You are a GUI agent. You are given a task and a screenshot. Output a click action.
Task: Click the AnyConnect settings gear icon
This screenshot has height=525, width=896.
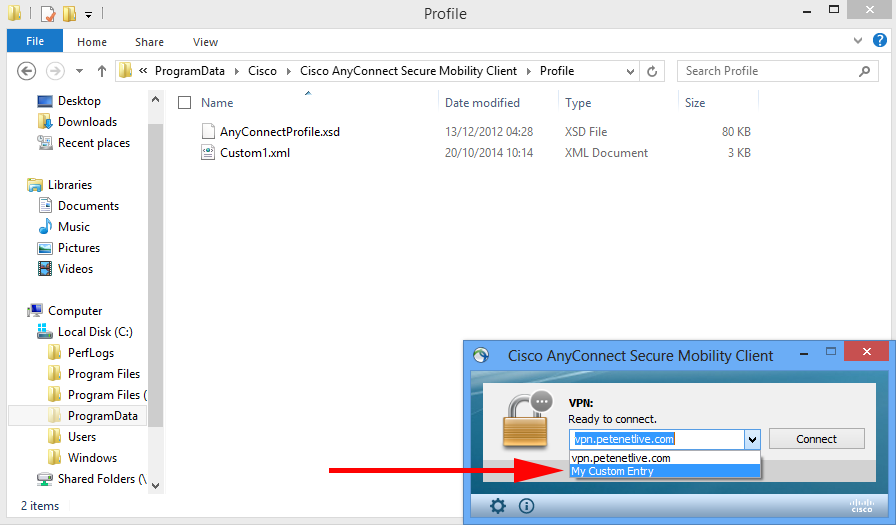click(x=498, y=506)
